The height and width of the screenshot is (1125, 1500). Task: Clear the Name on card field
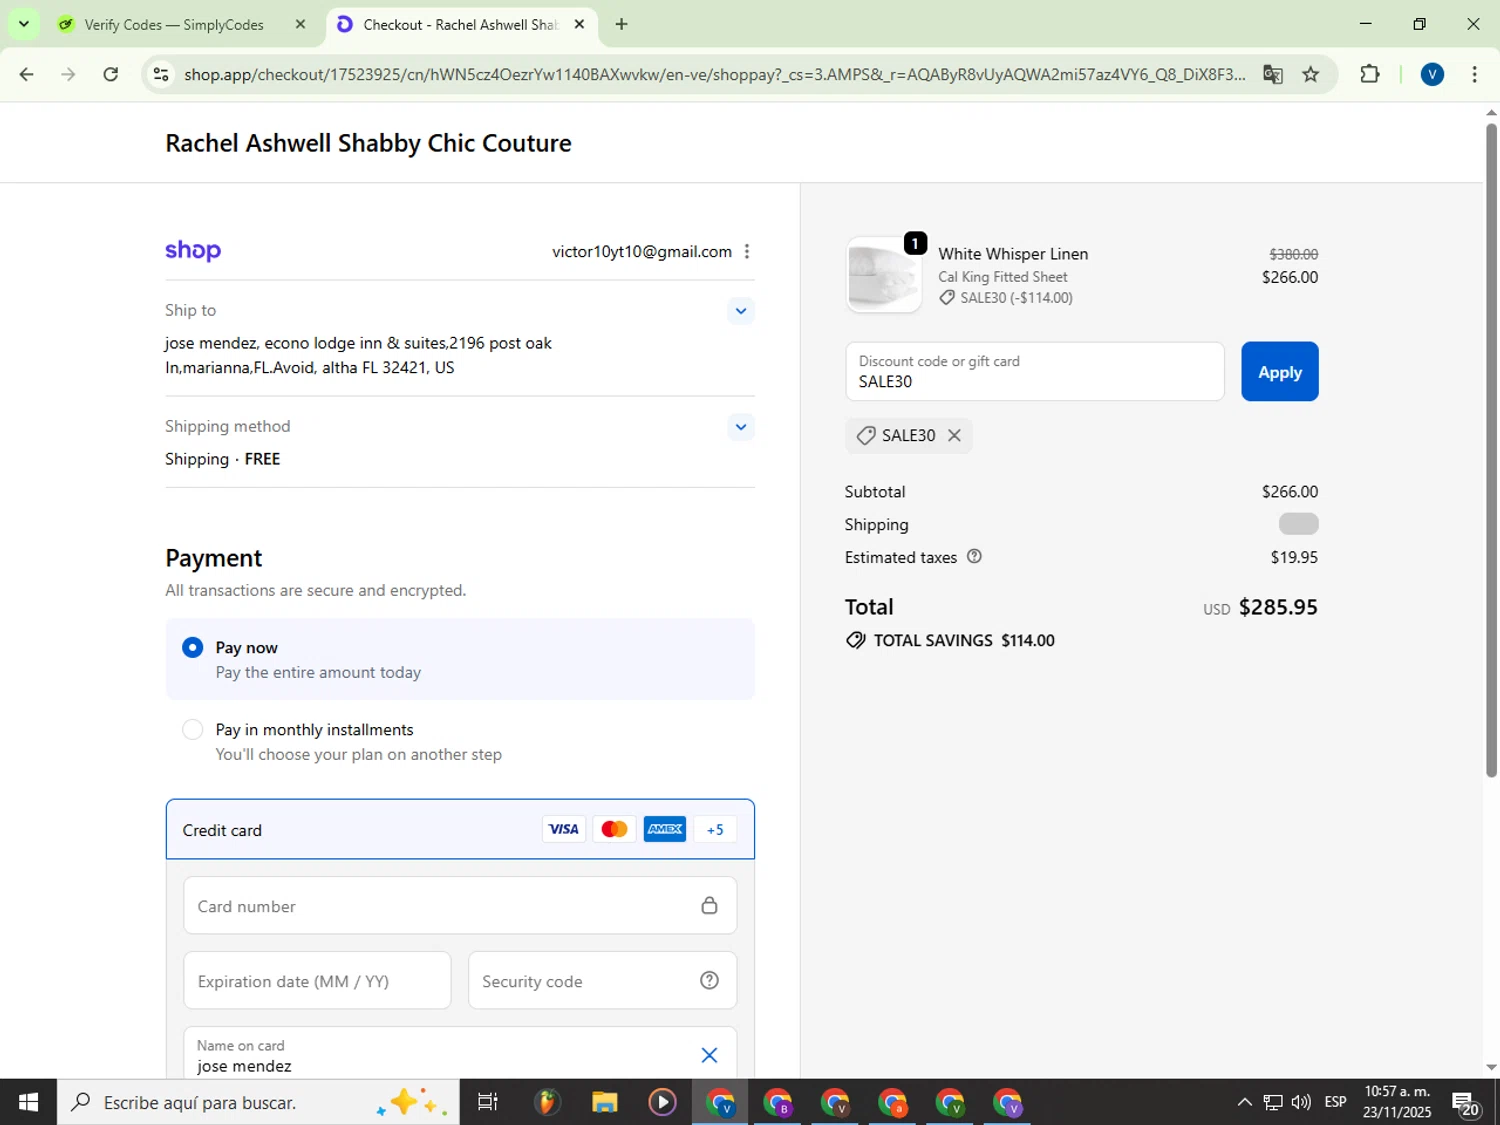coord(709,1055)
